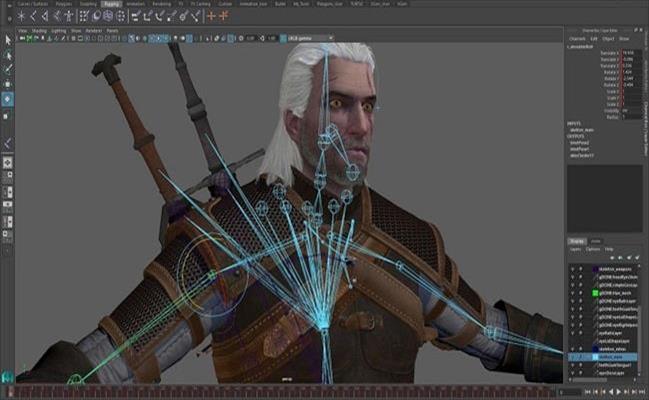Click the purple color swatch of skeleton_weapons layer

(x=596, y=269)
